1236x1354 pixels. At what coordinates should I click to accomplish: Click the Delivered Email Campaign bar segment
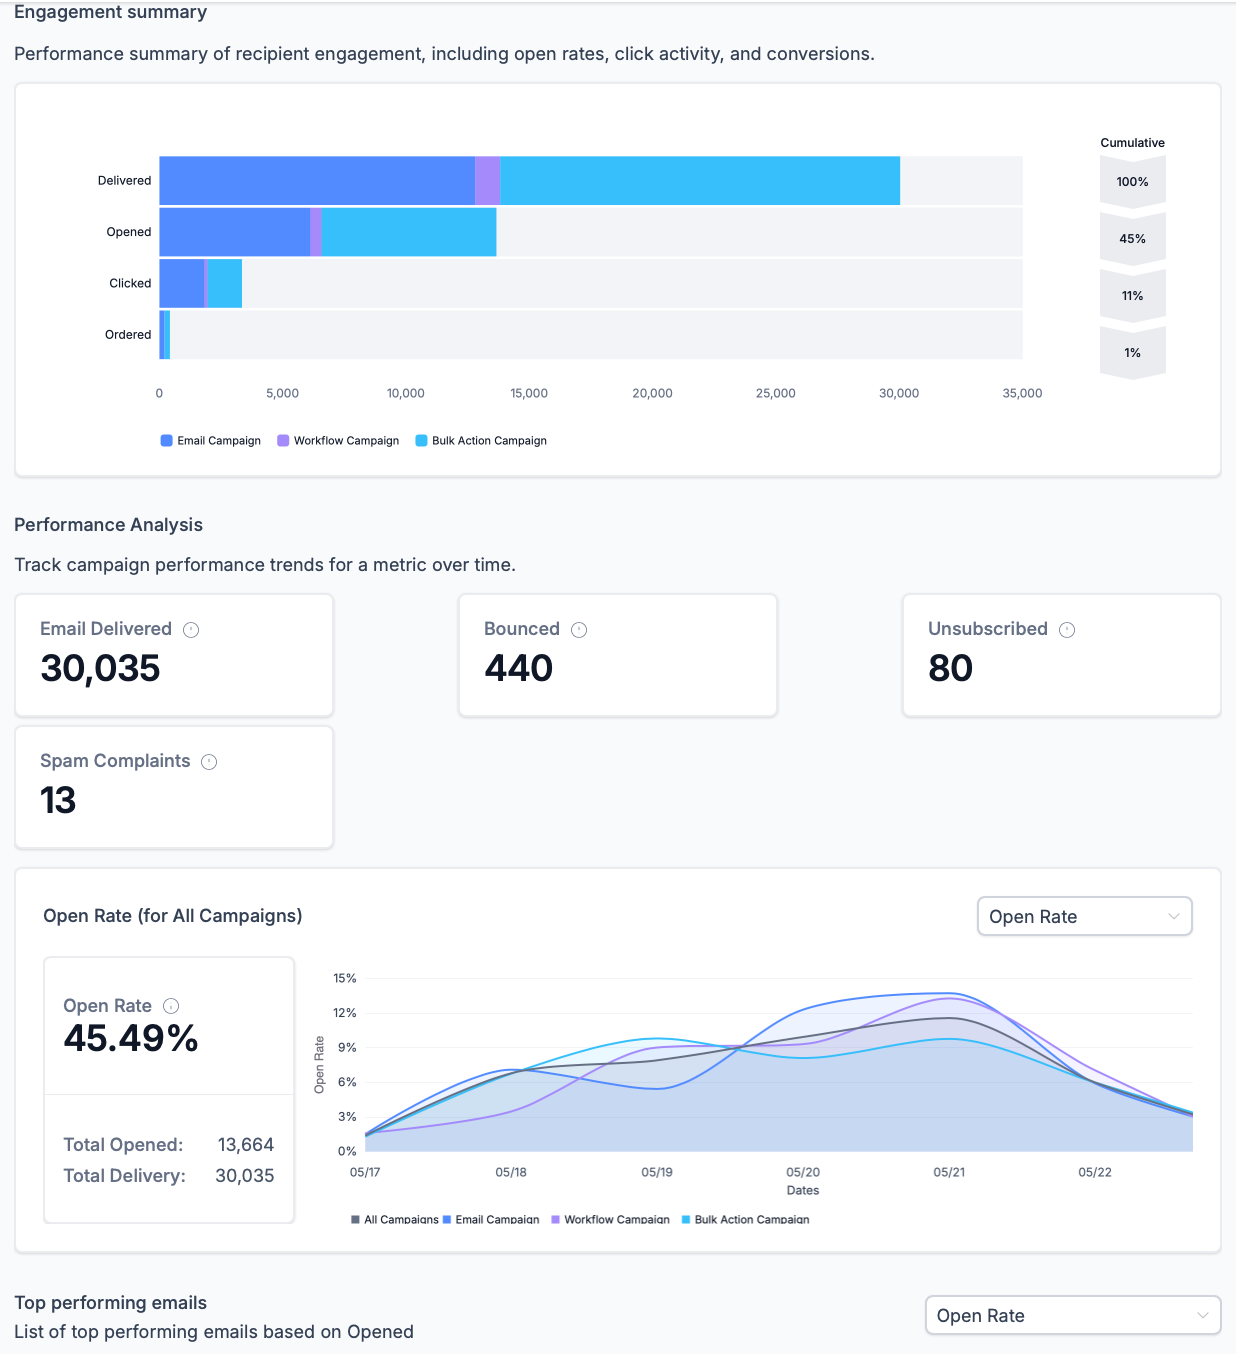coord(317,181)
